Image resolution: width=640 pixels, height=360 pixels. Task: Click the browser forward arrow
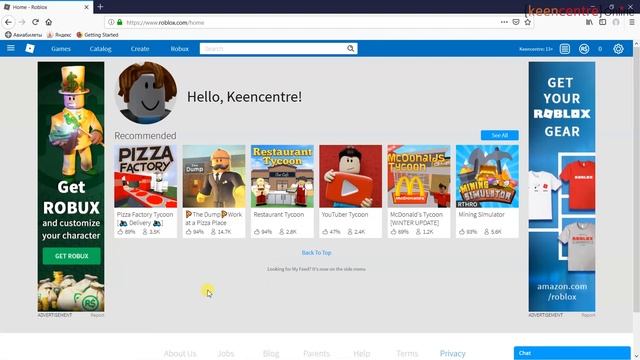[x=22, y=22]
